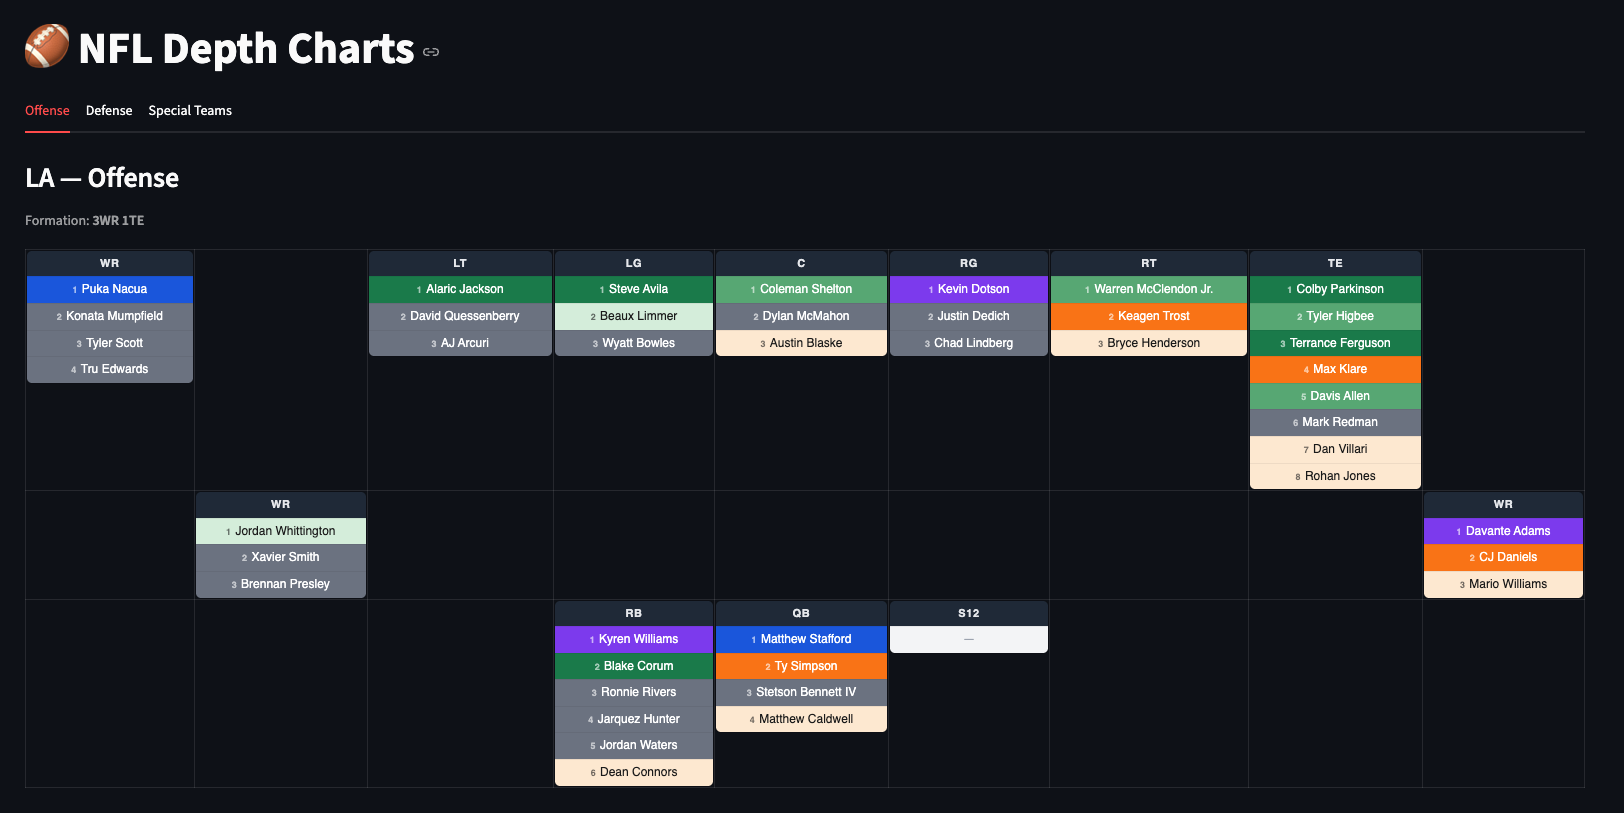The width and height of the screenshot is (1624, 813).
Task: Select Steve Avila at left guard
Action: (x=634, y=289)
